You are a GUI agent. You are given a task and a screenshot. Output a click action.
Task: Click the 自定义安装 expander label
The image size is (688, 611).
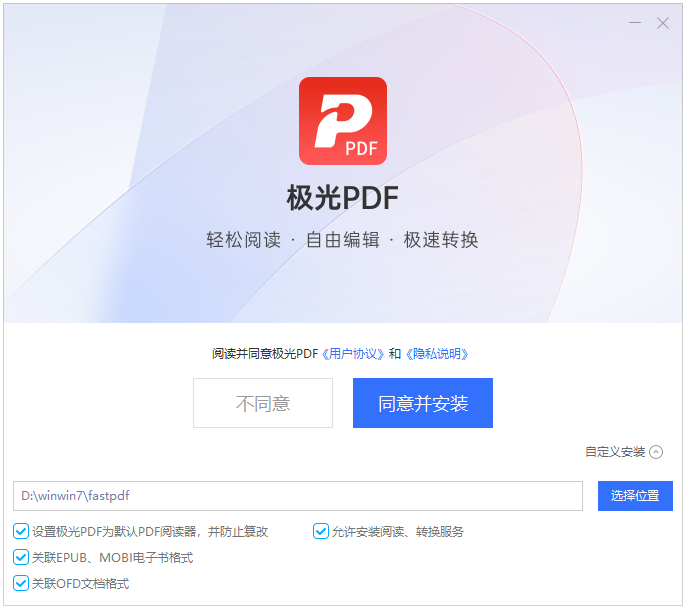point(615,452)
